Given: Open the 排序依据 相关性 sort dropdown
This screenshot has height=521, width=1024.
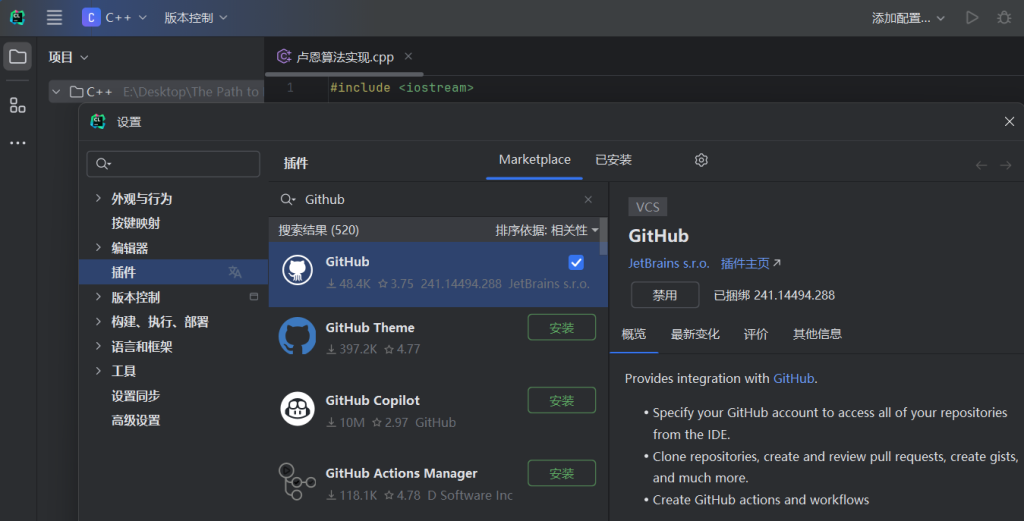Looking at the screenshot, I should click(x=547, y=230).
